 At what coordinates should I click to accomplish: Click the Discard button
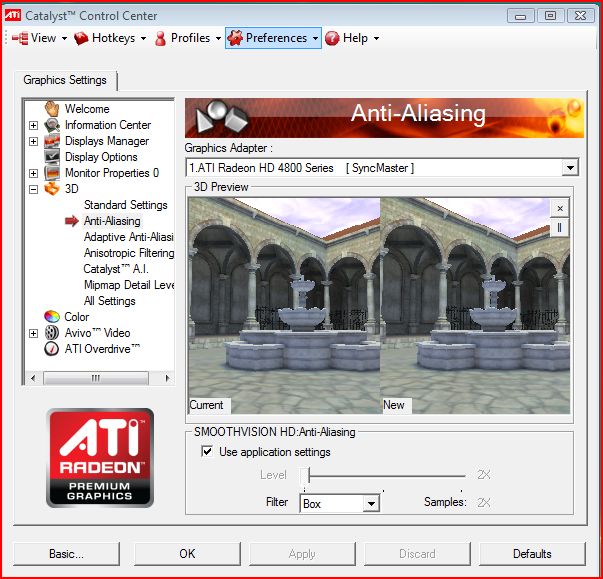pyautogui.click(x=417, y=554)
